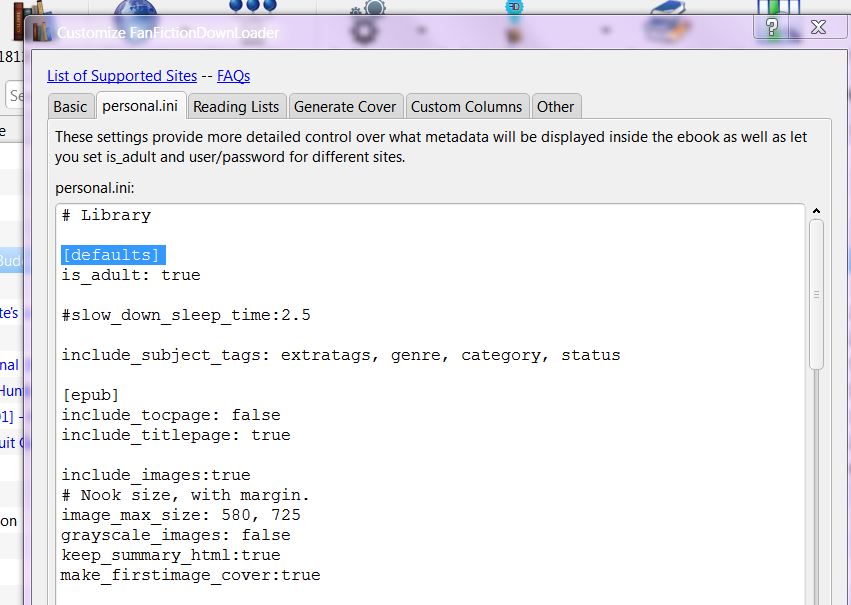Switch to the Basic tab

(70, 107)
